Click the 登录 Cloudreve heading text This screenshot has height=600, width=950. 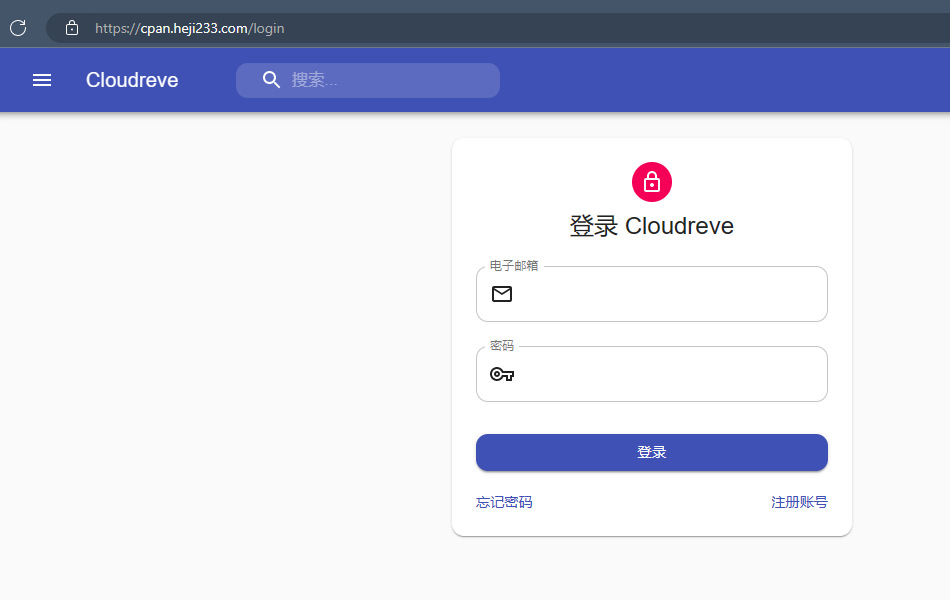652,226
